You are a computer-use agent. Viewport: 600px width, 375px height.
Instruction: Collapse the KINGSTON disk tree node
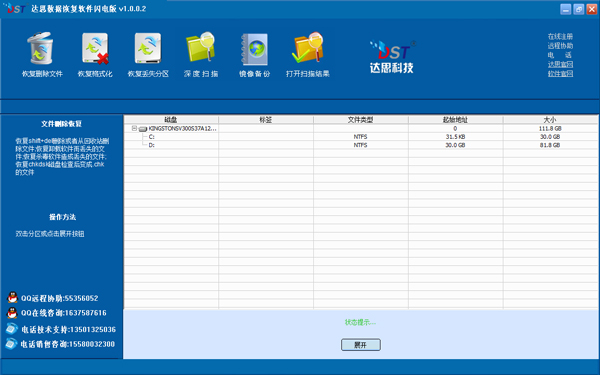(x=134, y=129)
